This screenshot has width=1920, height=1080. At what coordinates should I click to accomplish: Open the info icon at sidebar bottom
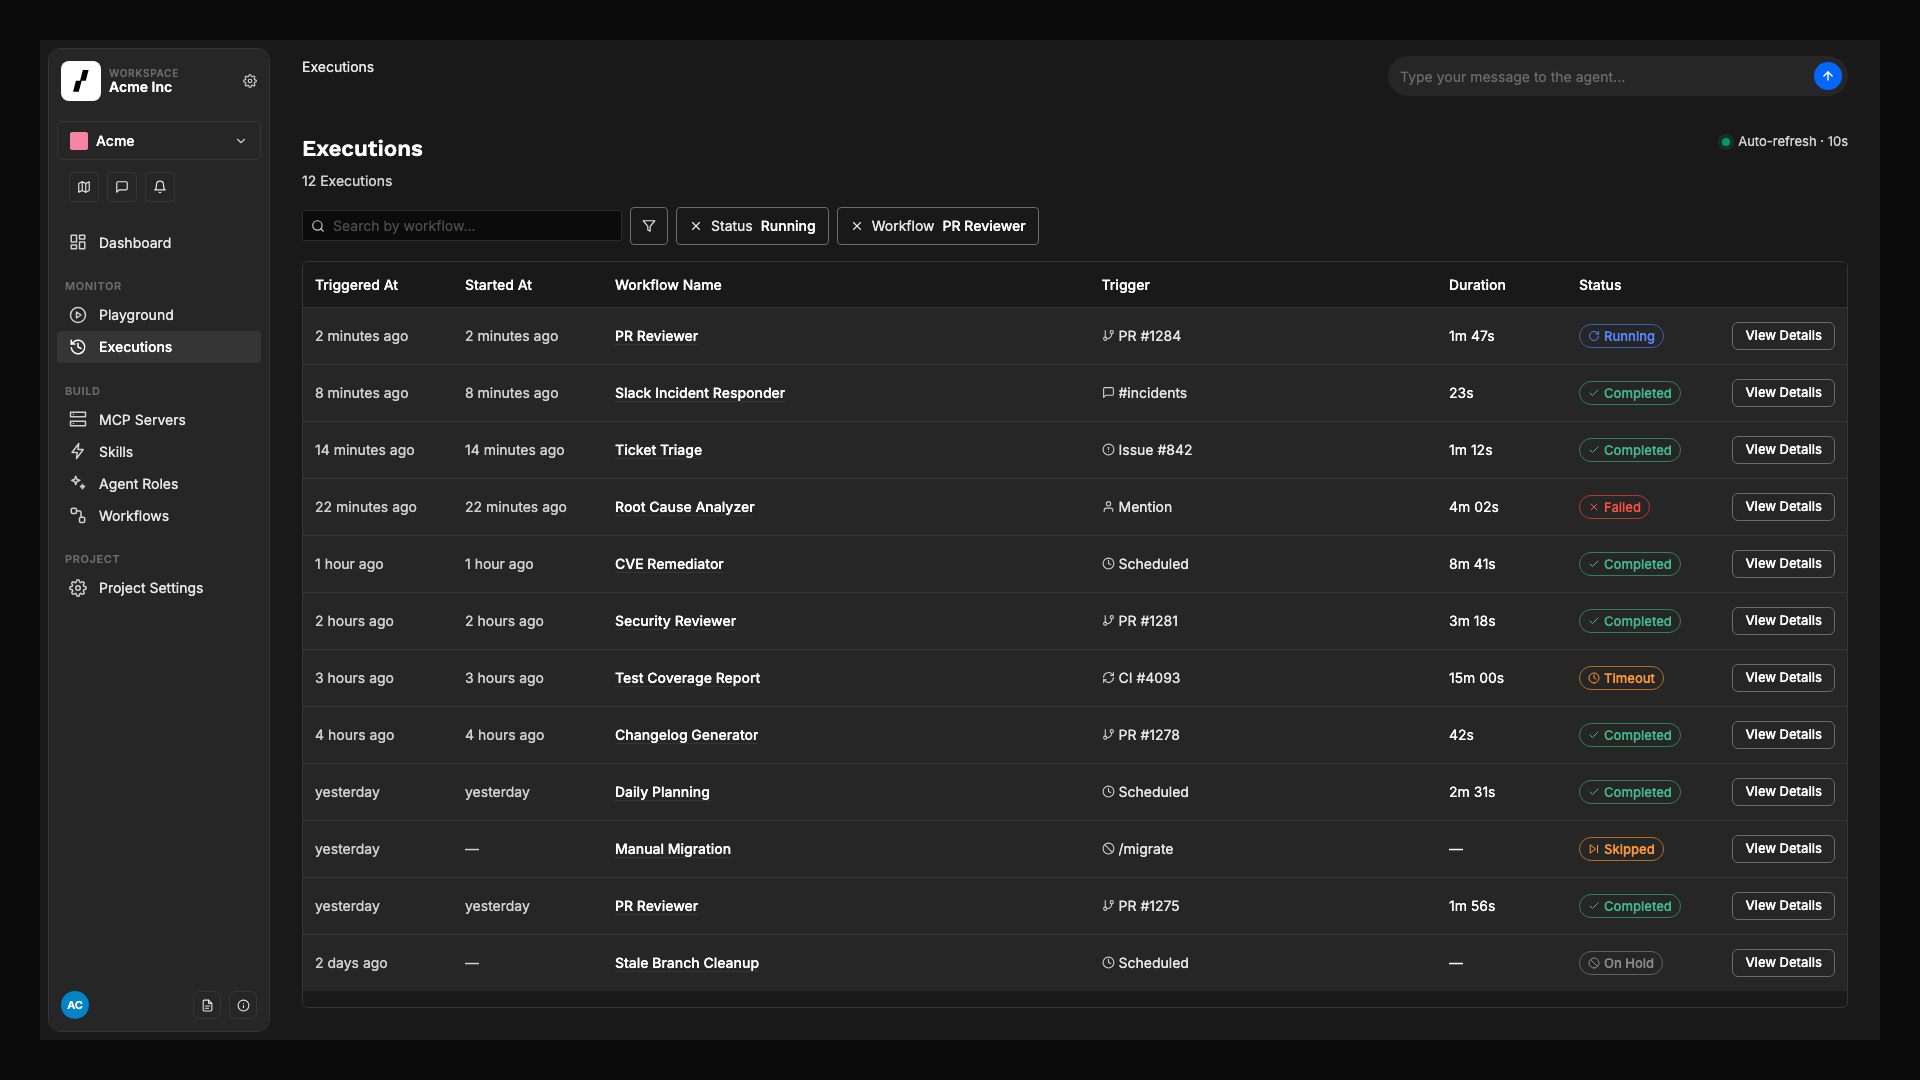(x=243, y=1005)
